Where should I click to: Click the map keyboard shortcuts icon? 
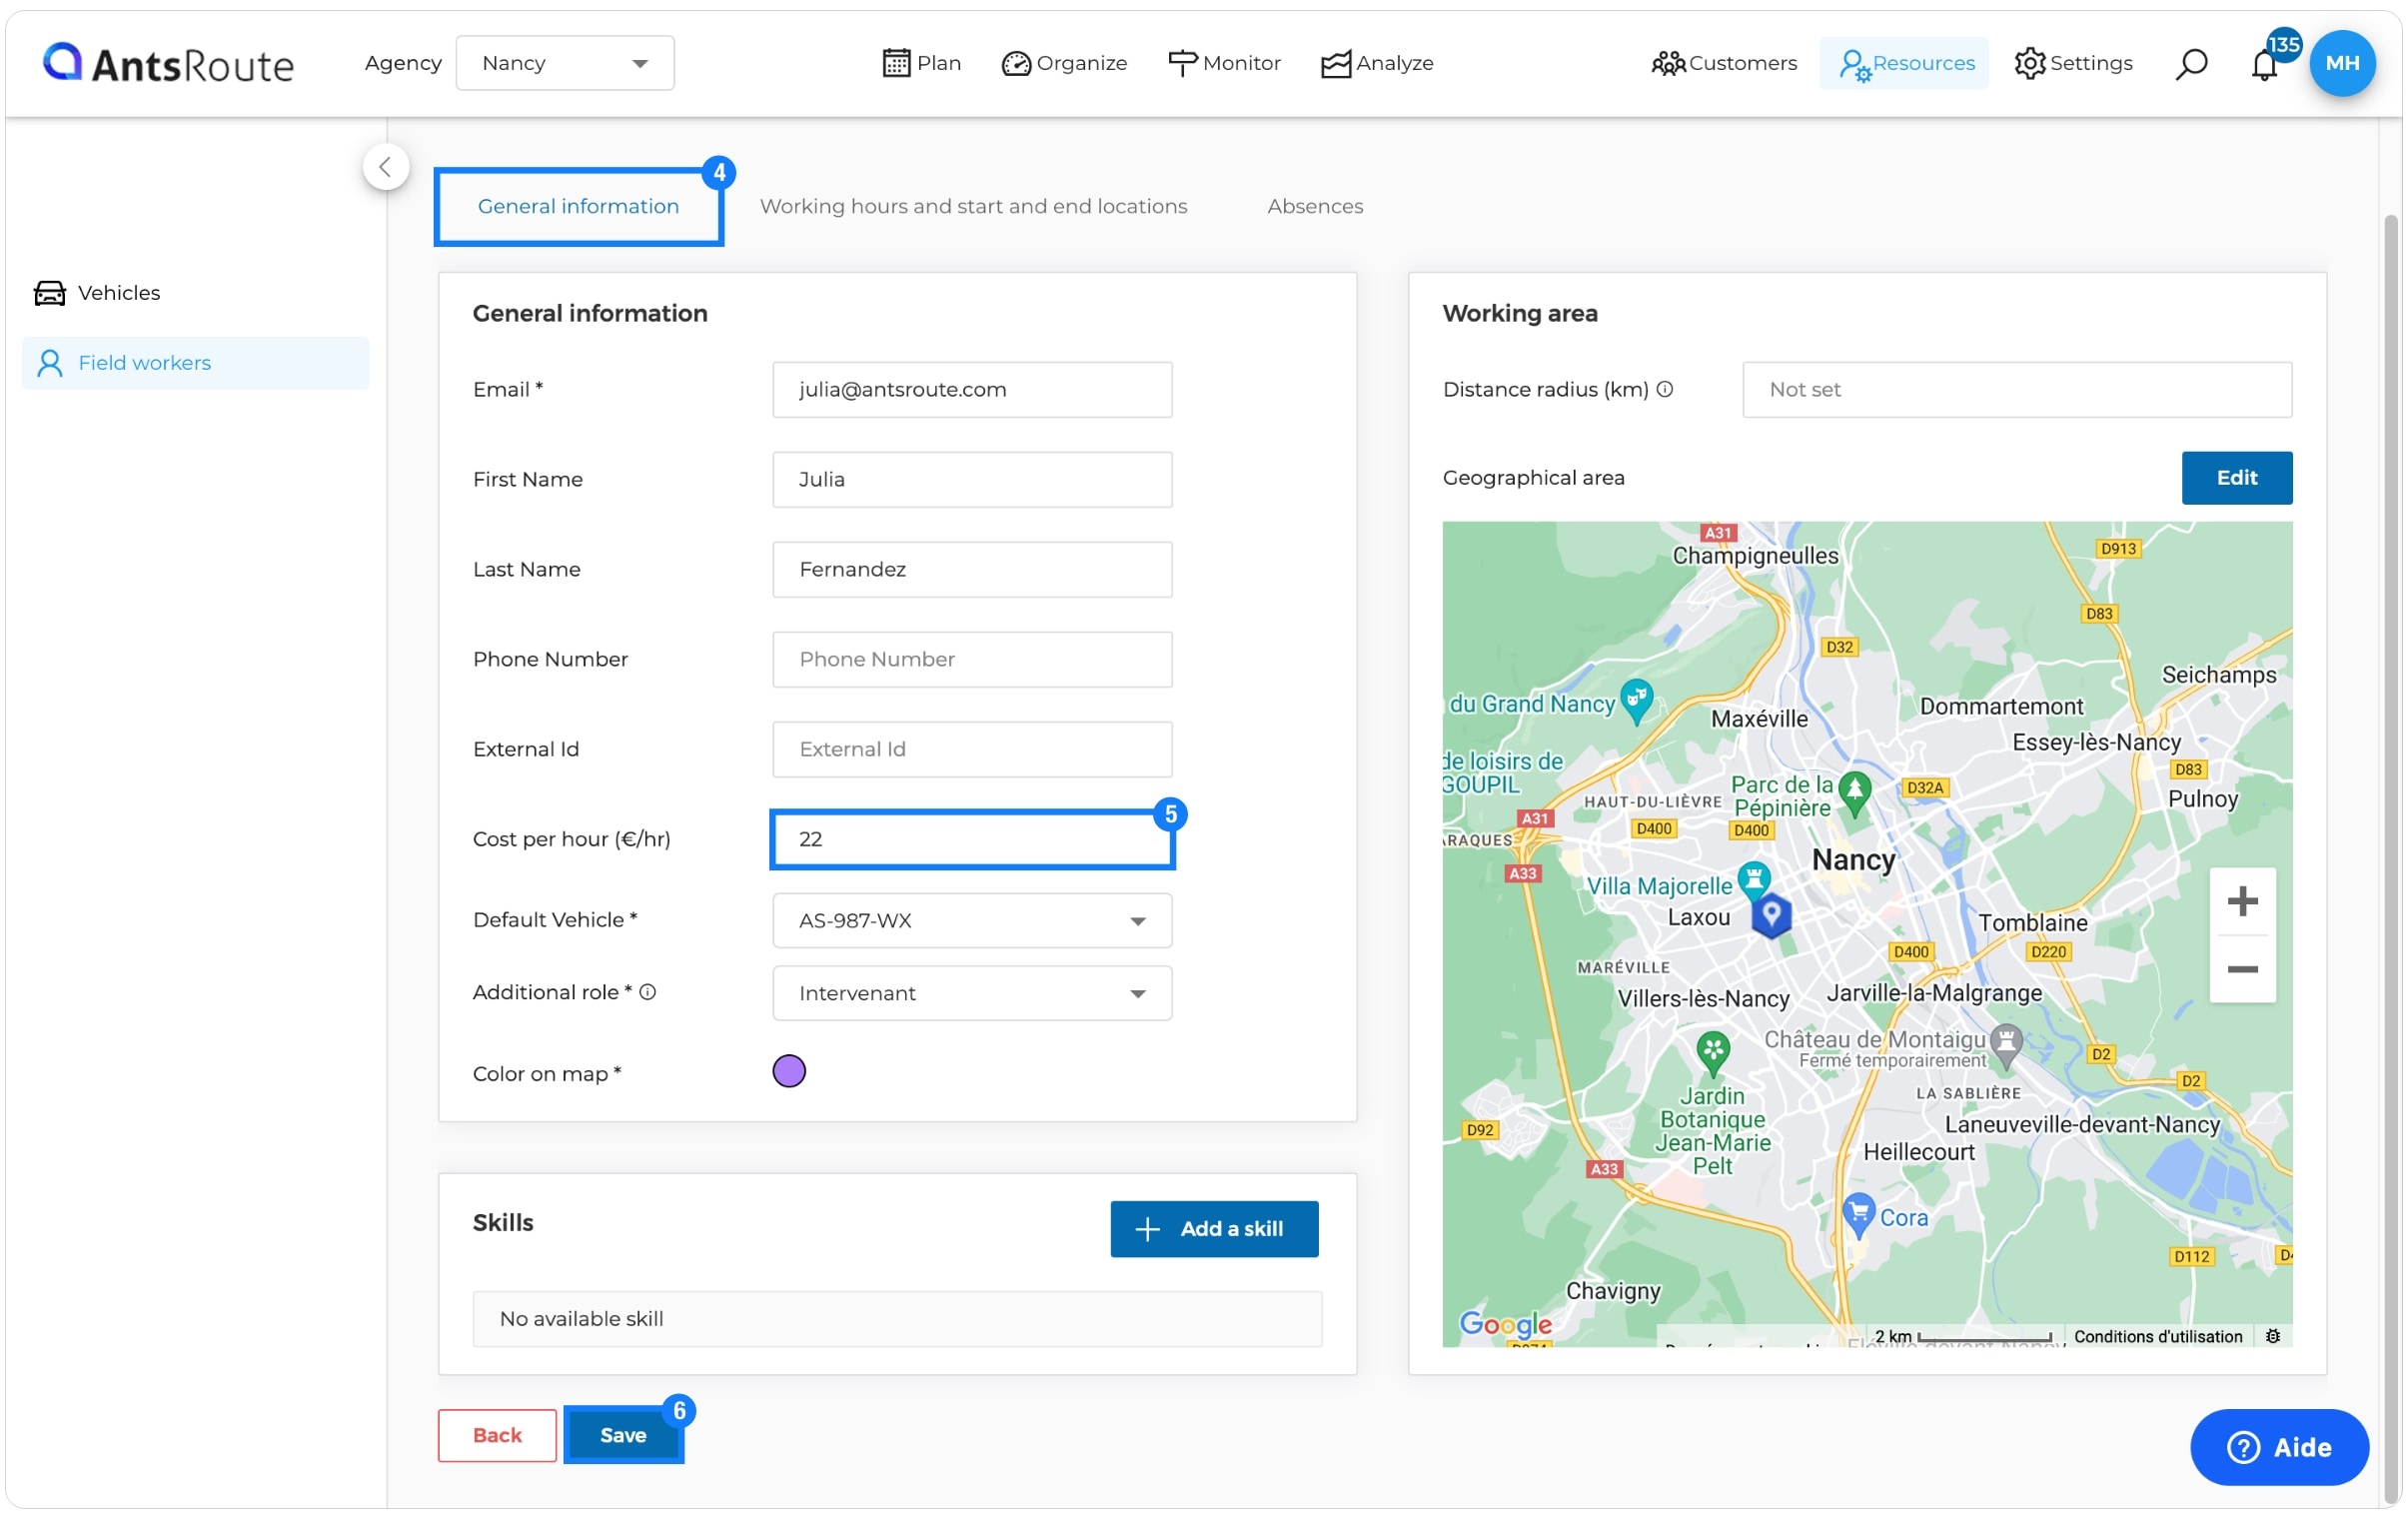[x=2274, y=1337]
